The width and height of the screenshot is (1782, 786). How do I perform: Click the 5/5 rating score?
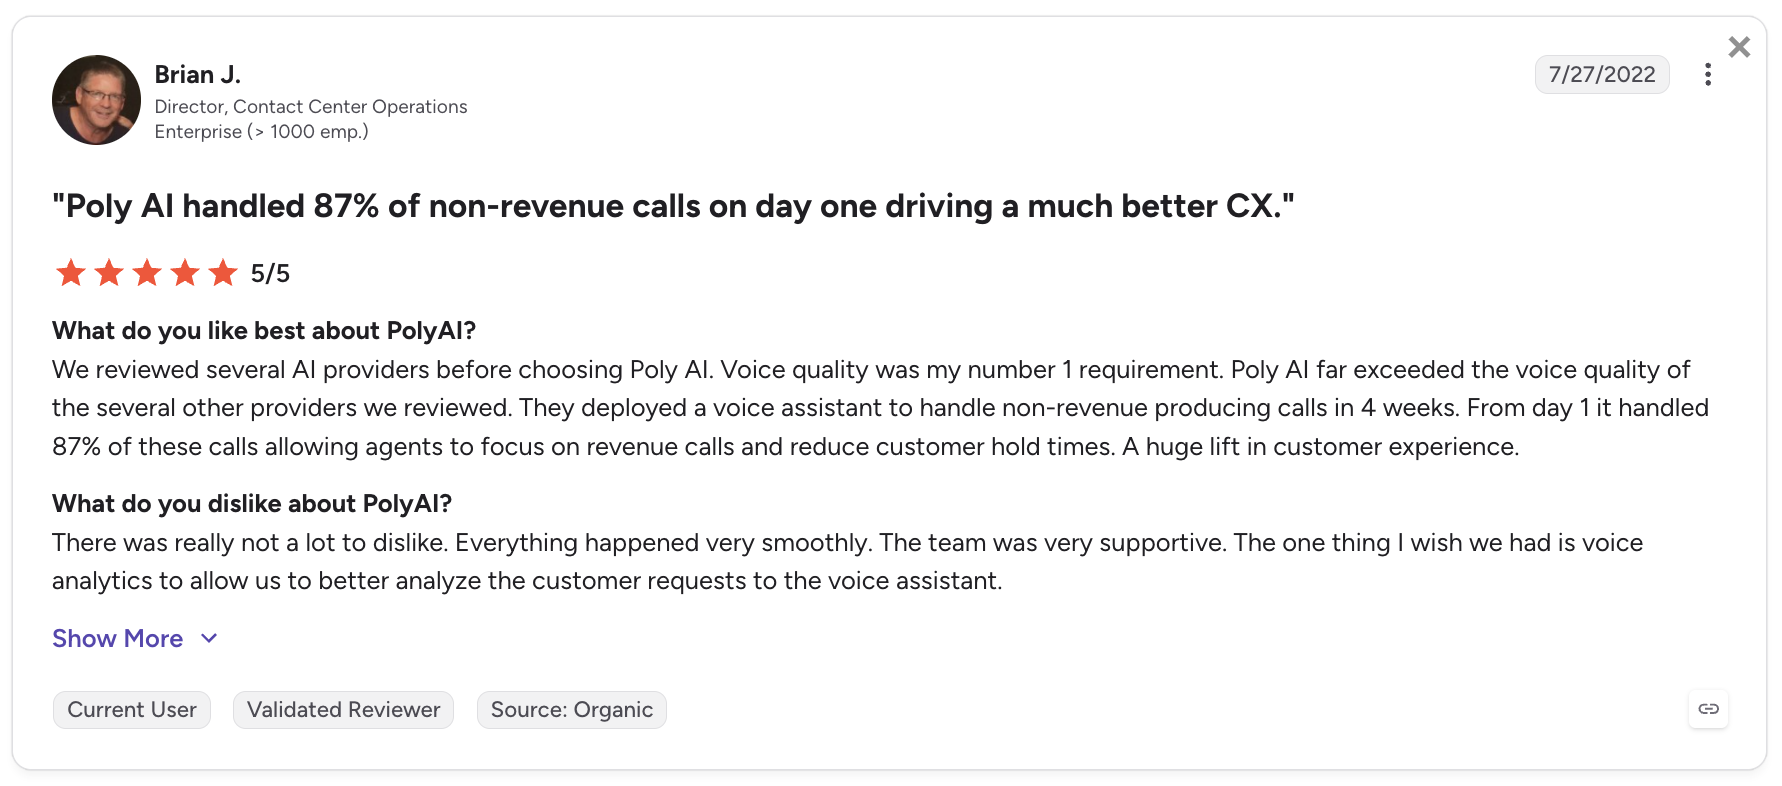[x=270, y=273]
